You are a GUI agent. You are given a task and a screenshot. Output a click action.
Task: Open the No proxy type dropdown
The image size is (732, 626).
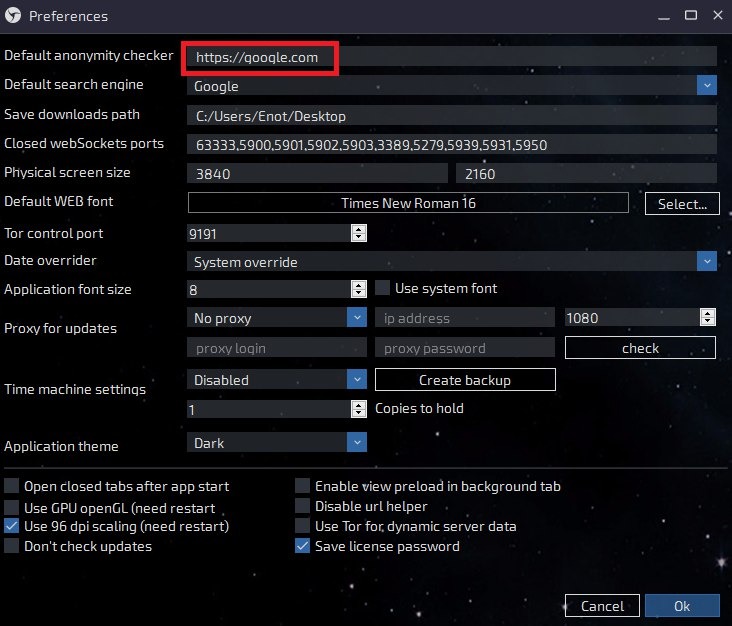pyautogui.click(x=277, y=318)
